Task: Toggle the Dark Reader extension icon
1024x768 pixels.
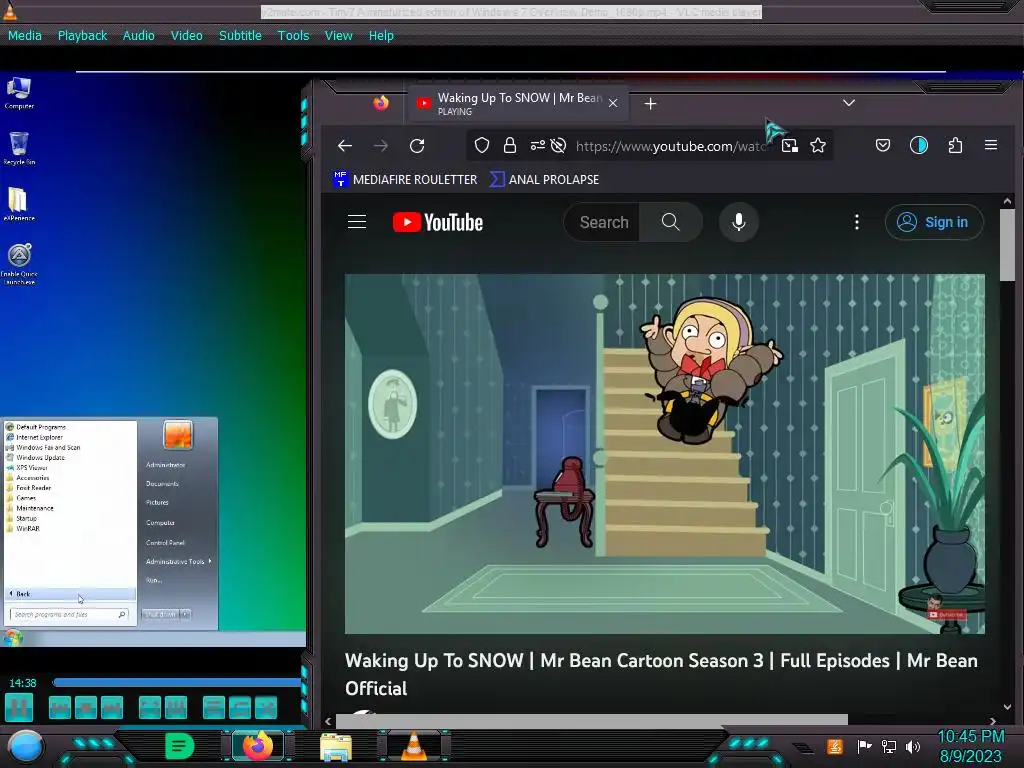Action: (x=919, y=145)
